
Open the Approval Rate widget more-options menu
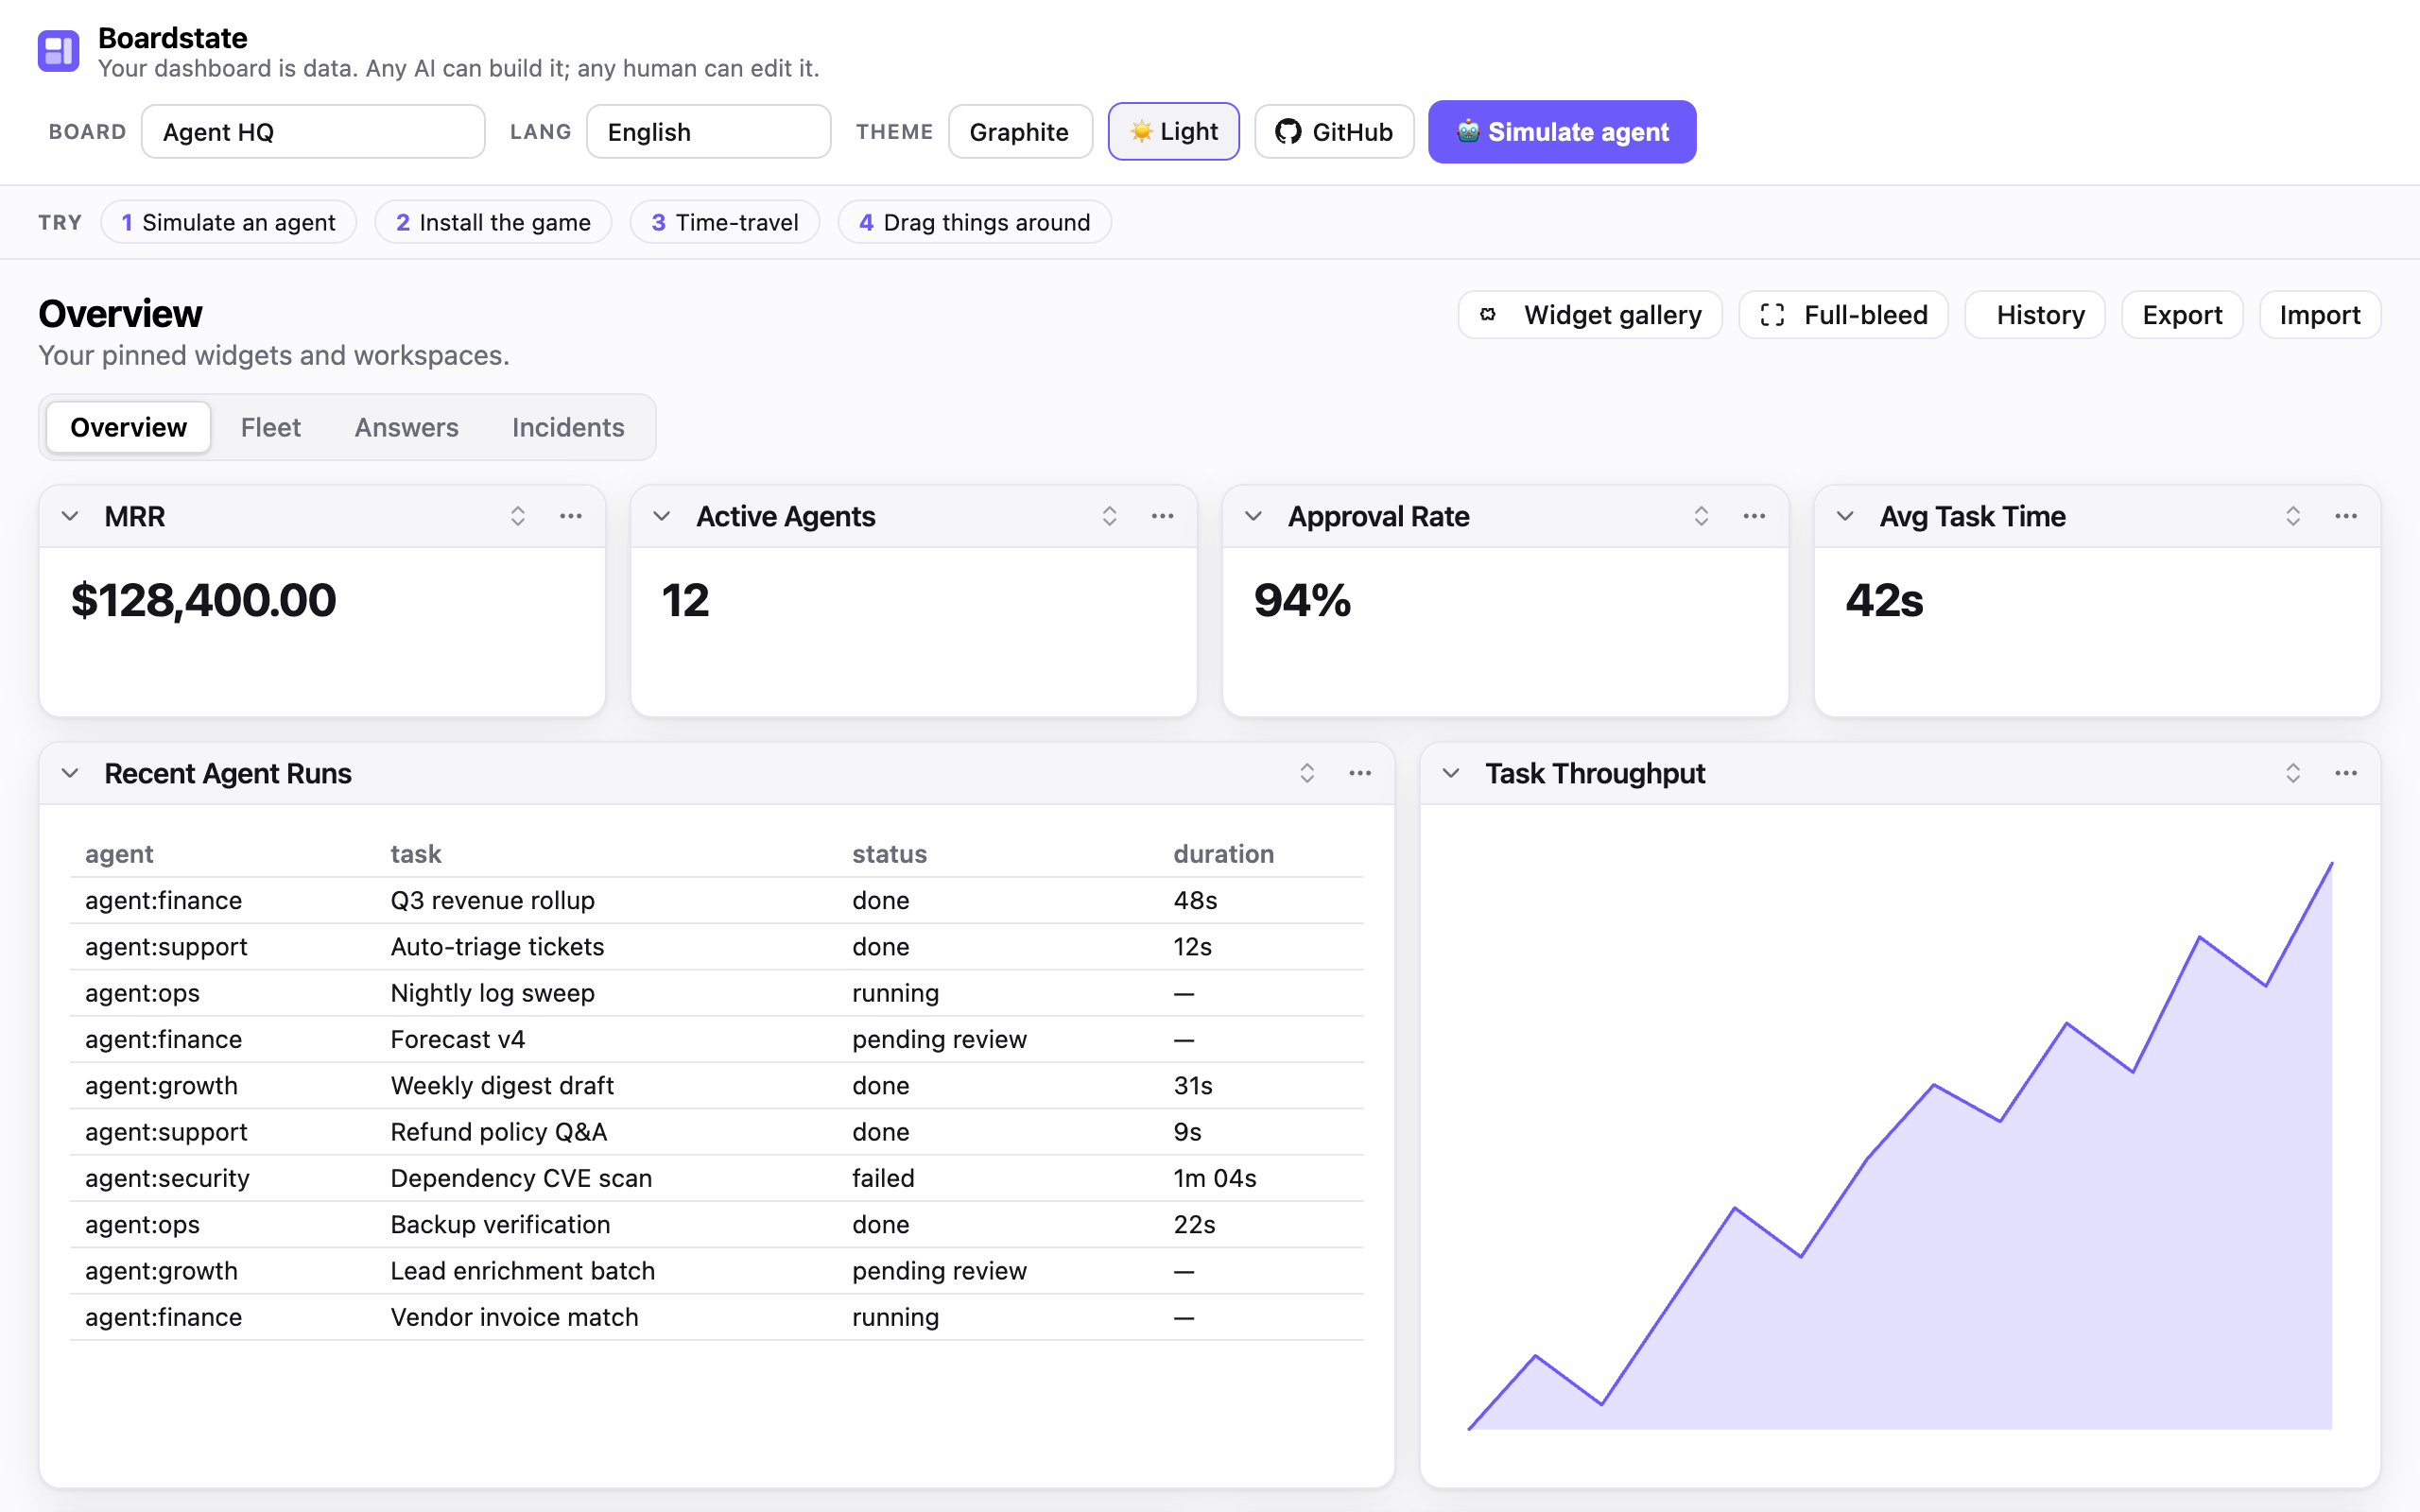[1754, 516]
